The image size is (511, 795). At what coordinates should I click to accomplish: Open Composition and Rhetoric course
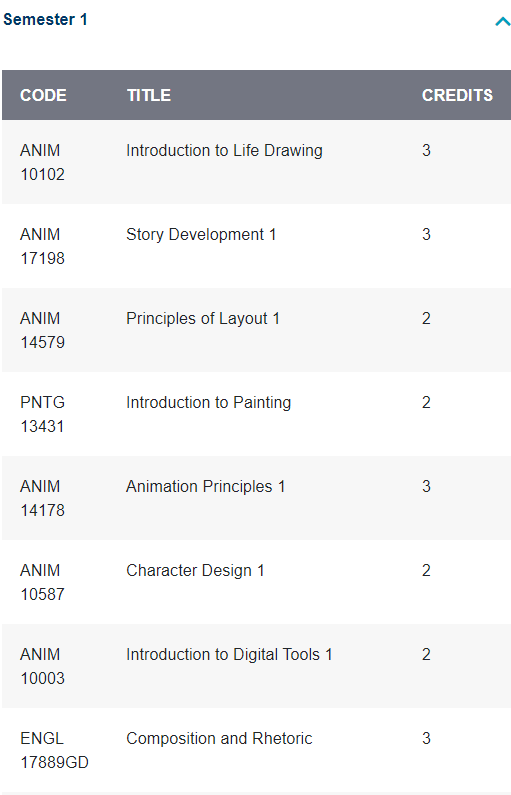(x=219, y=739)
